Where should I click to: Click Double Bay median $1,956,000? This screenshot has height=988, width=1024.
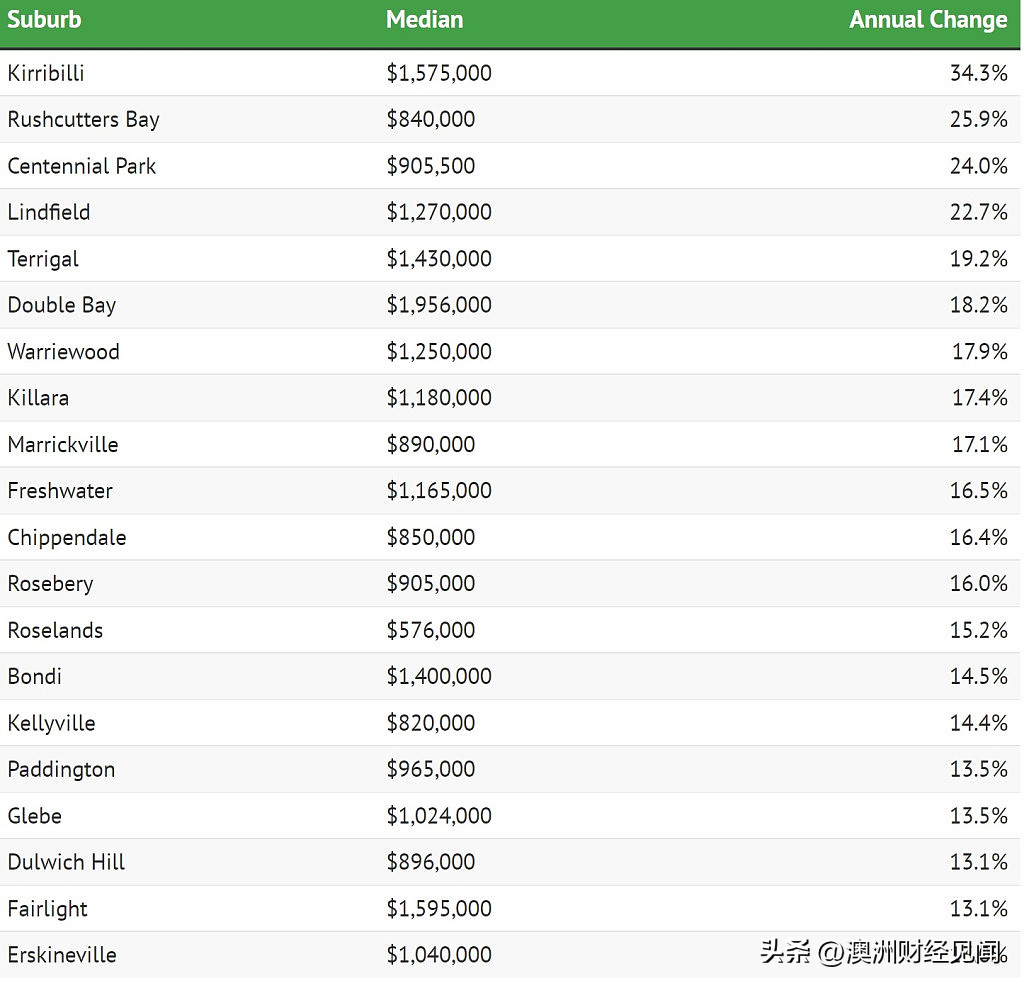coord(439,305)
